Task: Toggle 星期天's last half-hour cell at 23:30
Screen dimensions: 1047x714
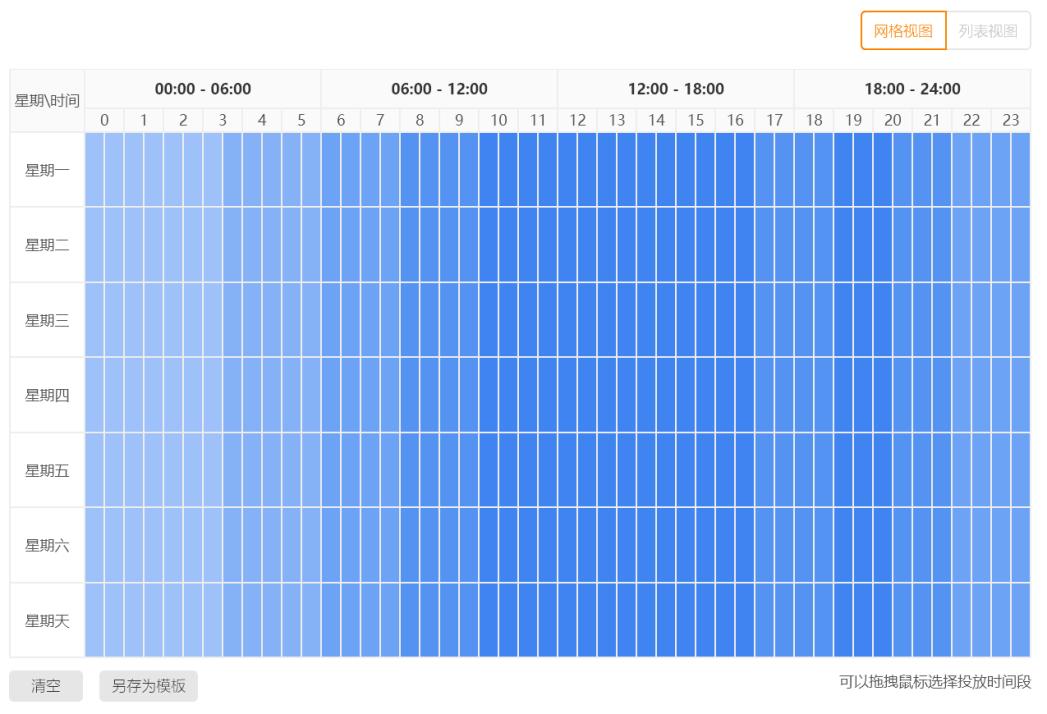Action: pos(1021,621)
